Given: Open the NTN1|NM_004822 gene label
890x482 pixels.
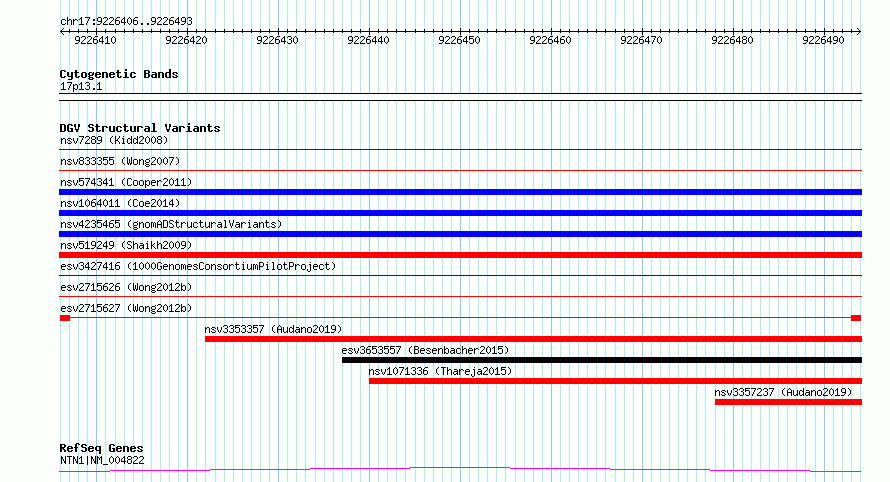Looking at the screenshot, I should pos(102,460).
